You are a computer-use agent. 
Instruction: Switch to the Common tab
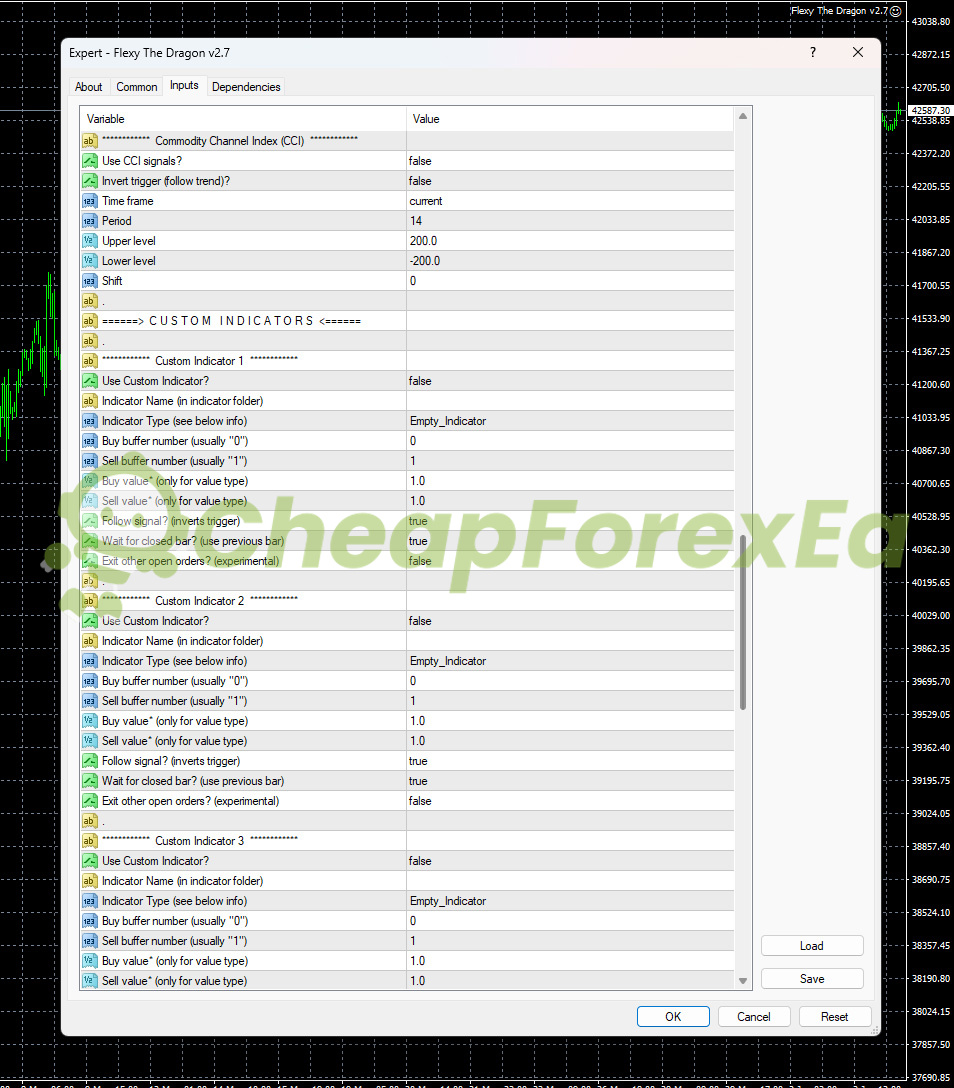(x=137, y=87)
